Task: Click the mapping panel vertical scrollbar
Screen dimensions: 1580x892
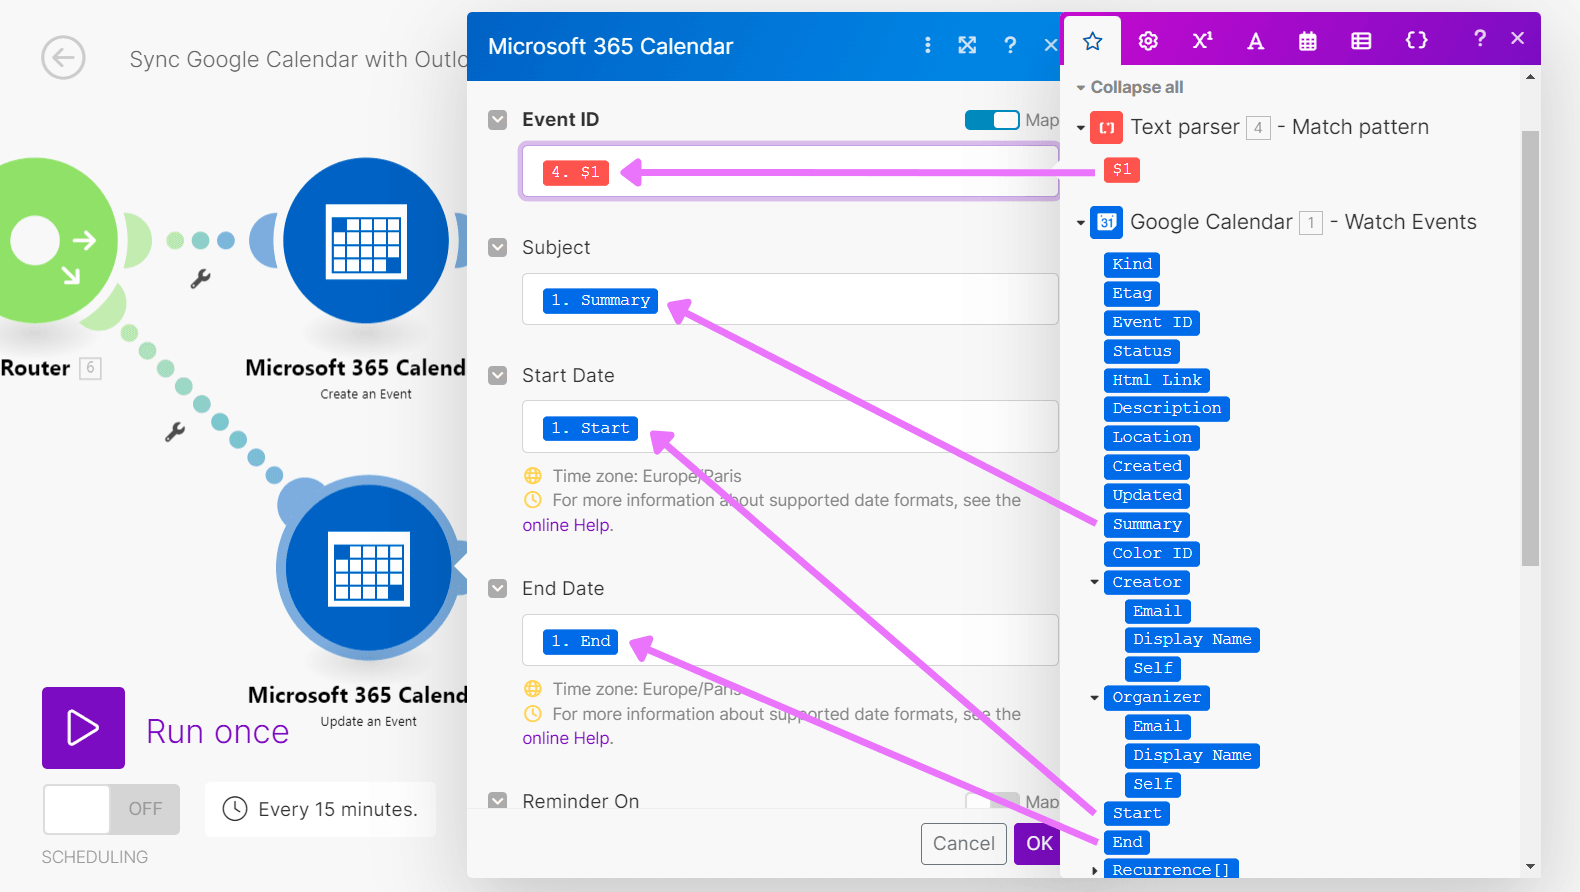Action: (x=1530, y=348)
